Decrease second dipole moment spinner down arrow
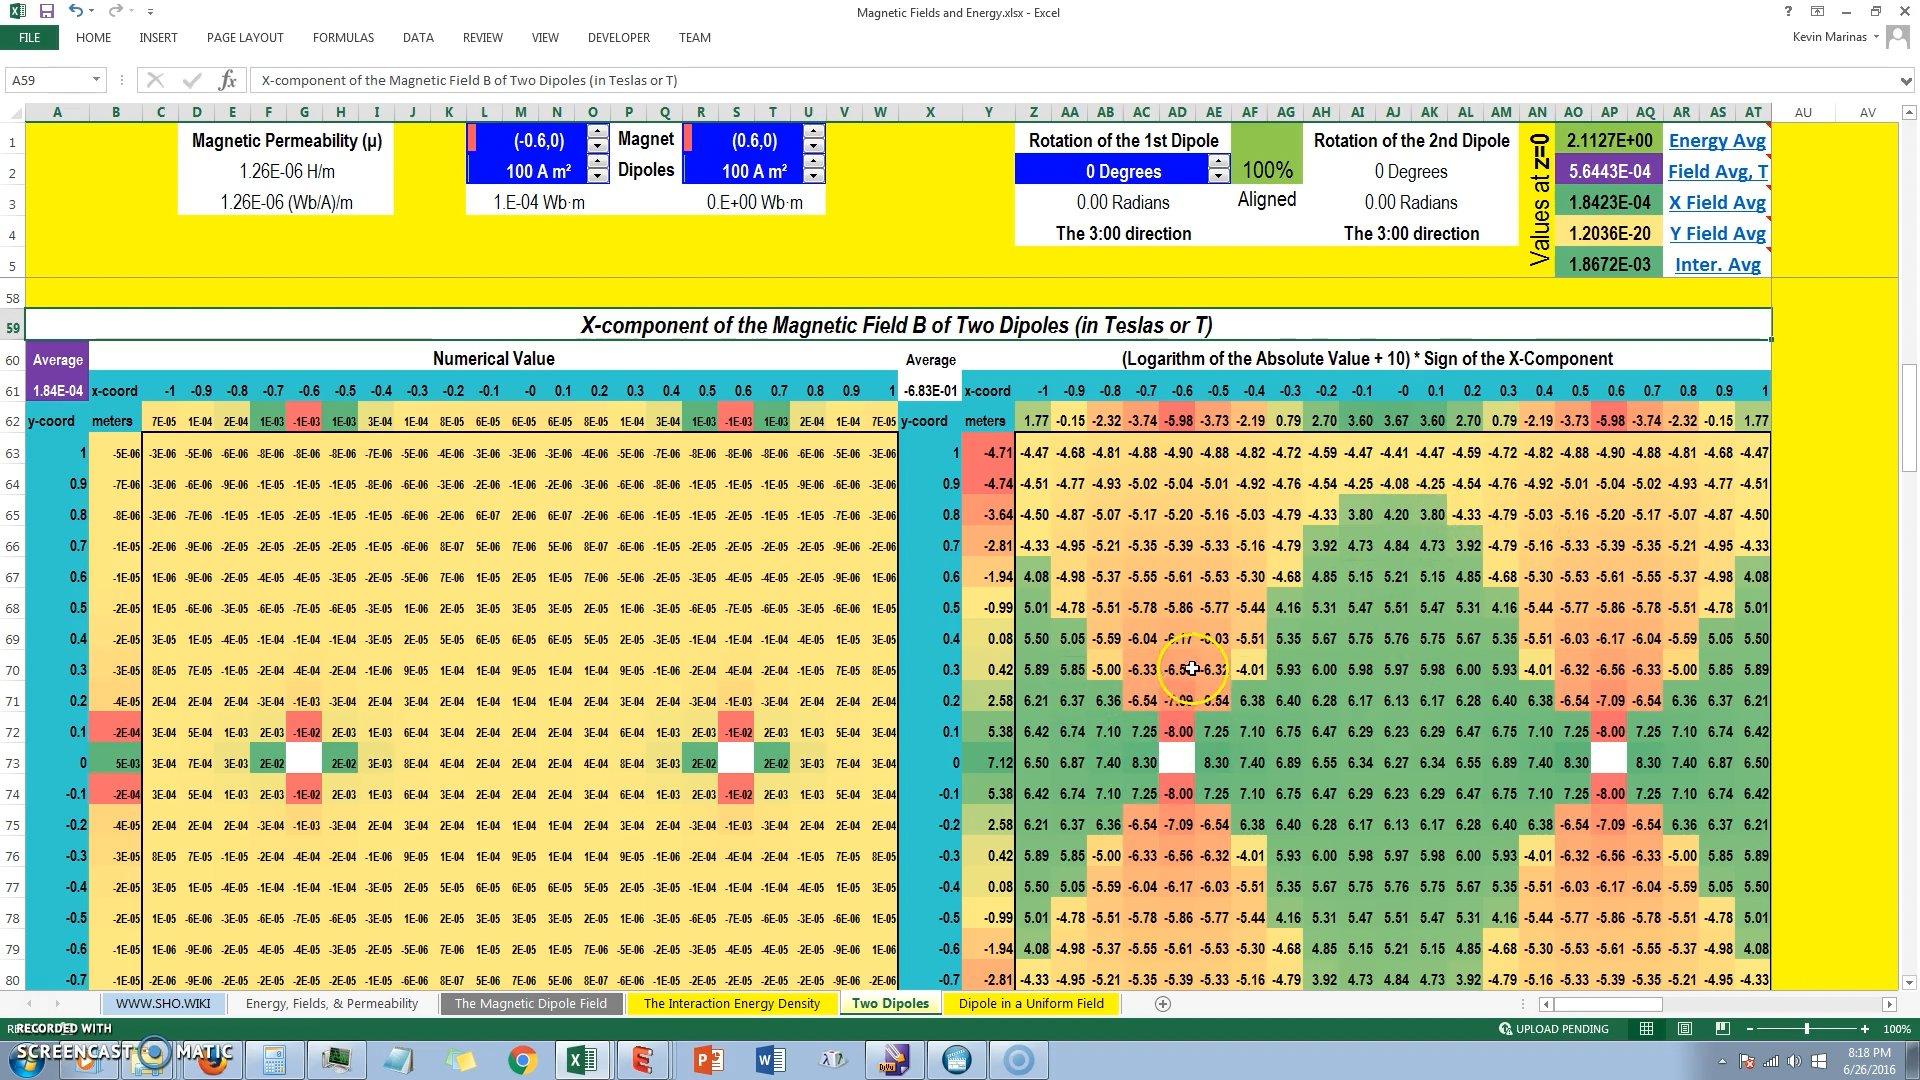This screenshot has width=1920, height=1080. (813, 177)
